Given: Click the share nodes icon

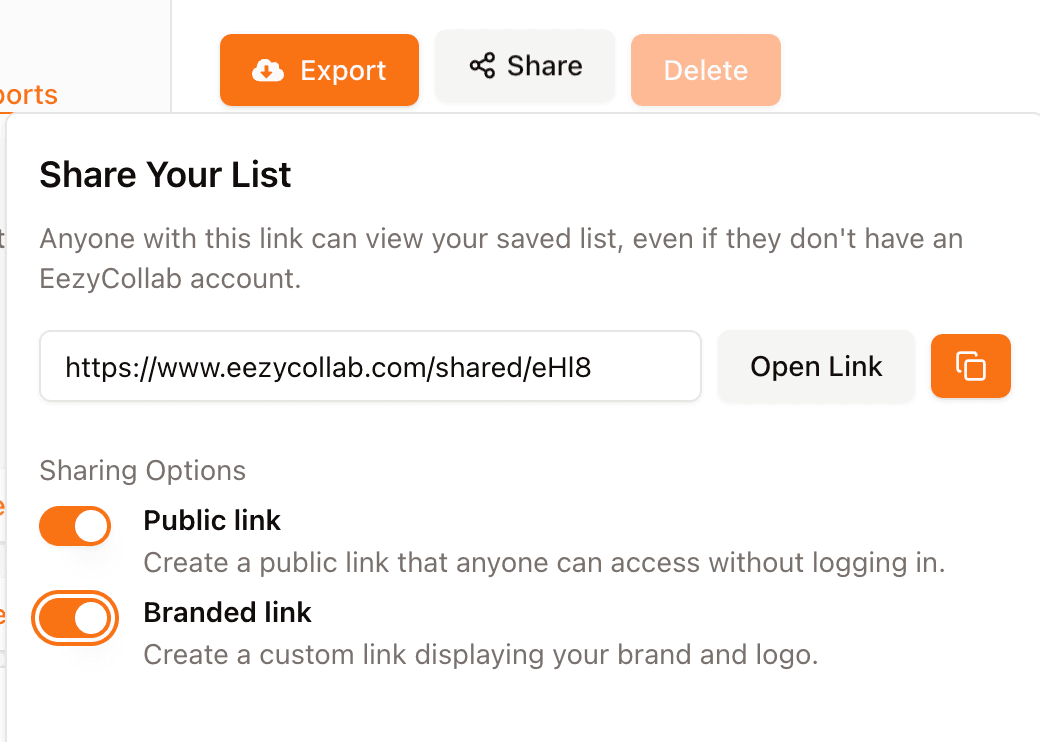Looking at the screenshot, I should [x=482, y=66].
